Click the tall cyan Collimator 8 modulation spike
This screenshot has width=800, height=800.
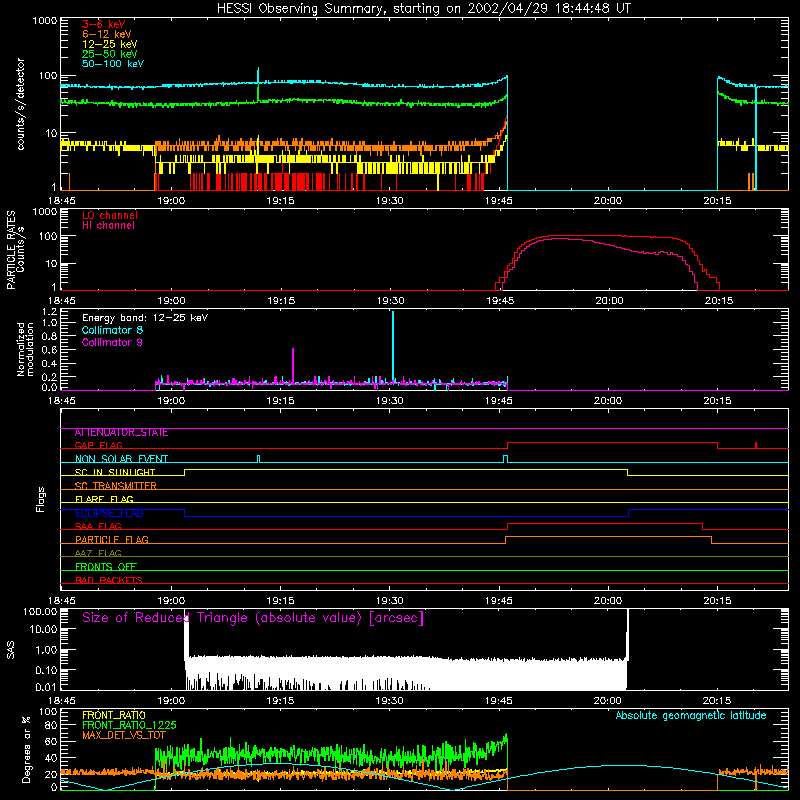point(393,347)
